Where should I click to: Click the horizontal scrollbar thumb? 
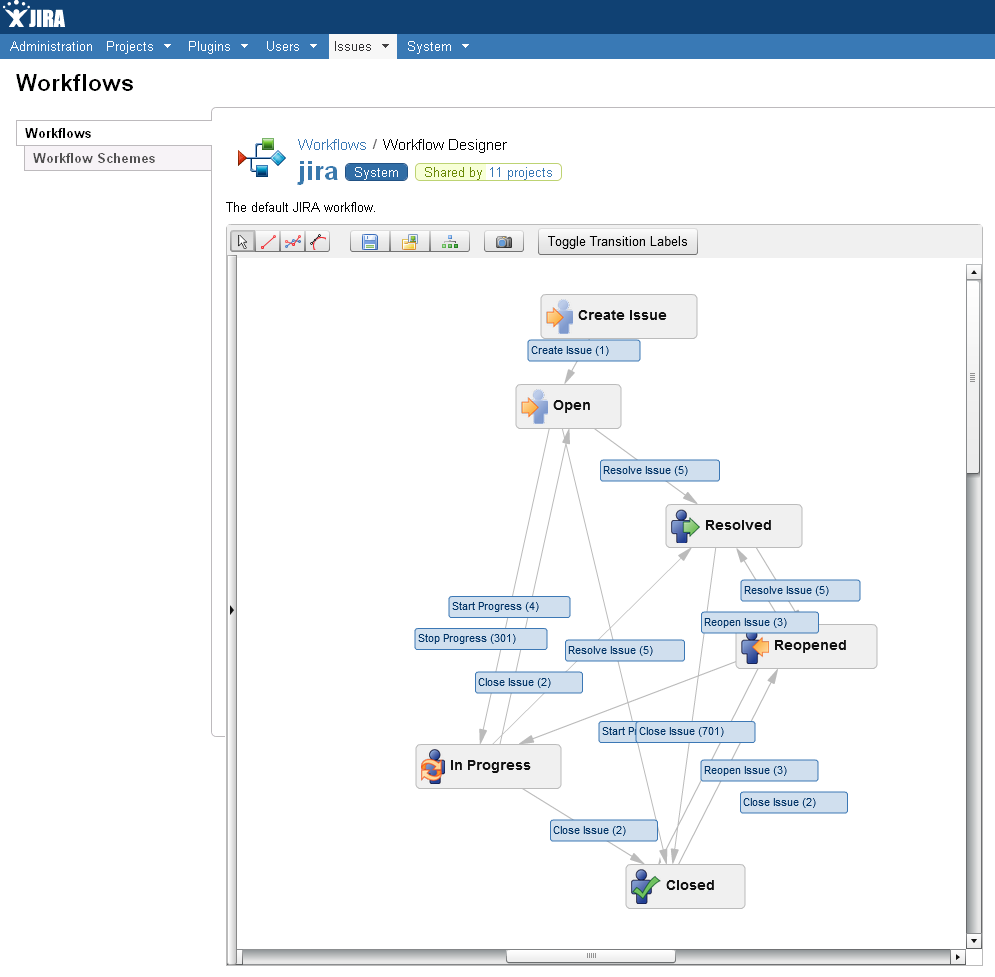click(591, 956)
